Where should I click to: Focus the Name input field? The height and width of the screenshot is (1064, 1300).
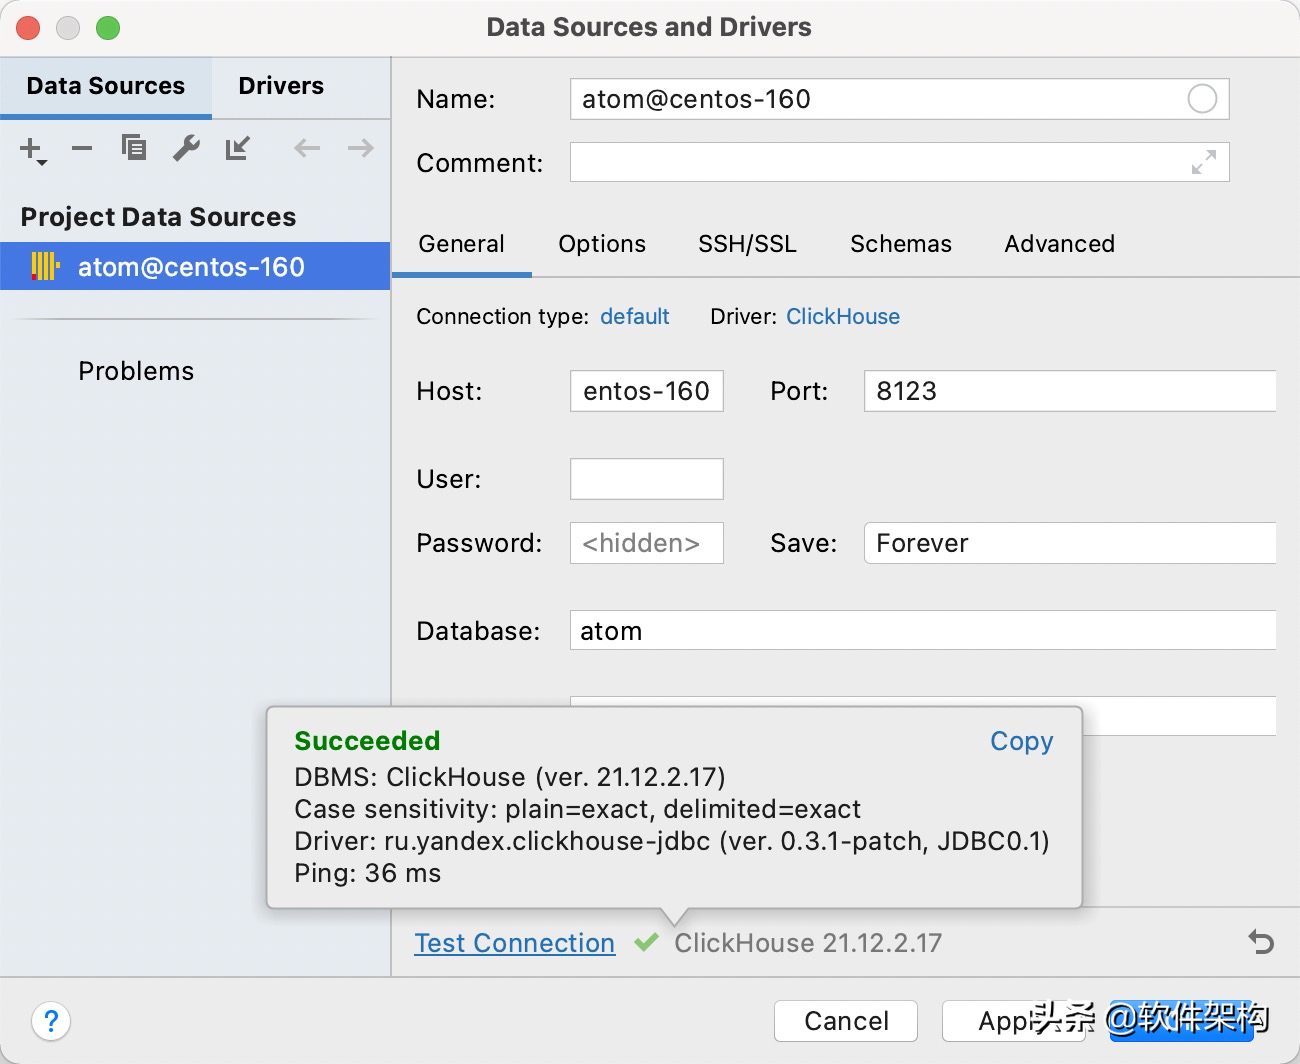pos(899,99)
